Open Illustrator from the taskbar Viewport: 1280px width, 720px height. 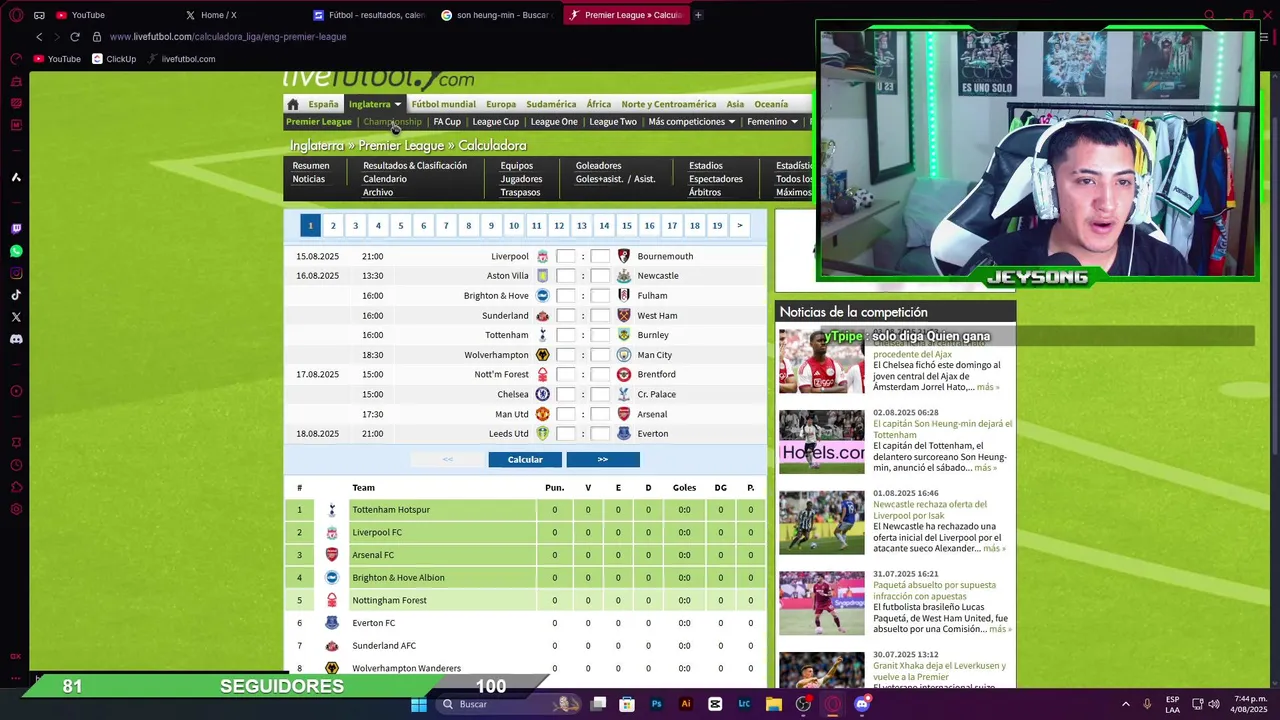coord(685,704)
